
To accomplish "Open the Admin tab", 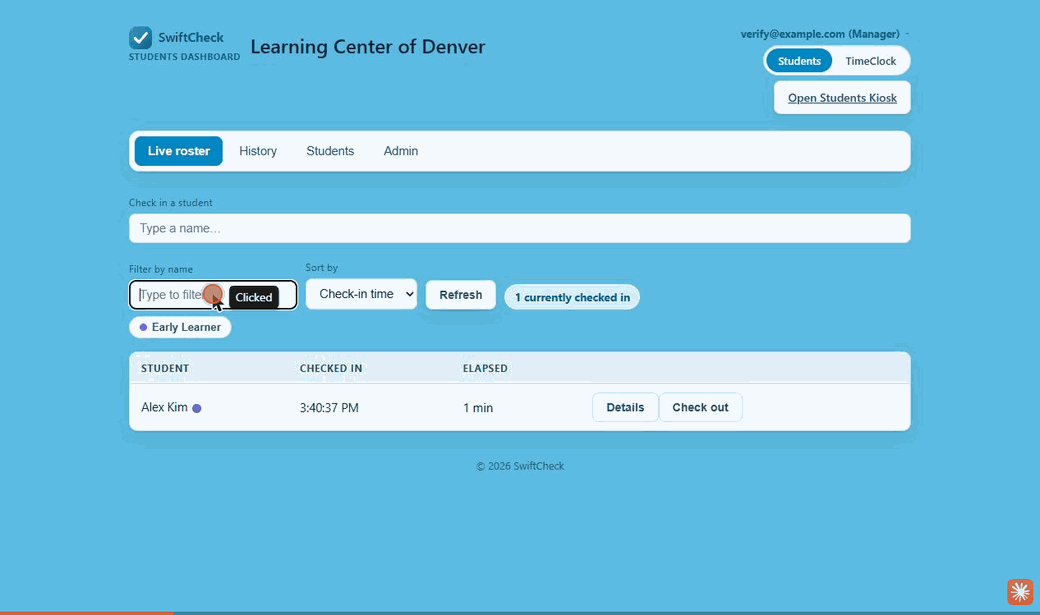I will tap(401, 151).
